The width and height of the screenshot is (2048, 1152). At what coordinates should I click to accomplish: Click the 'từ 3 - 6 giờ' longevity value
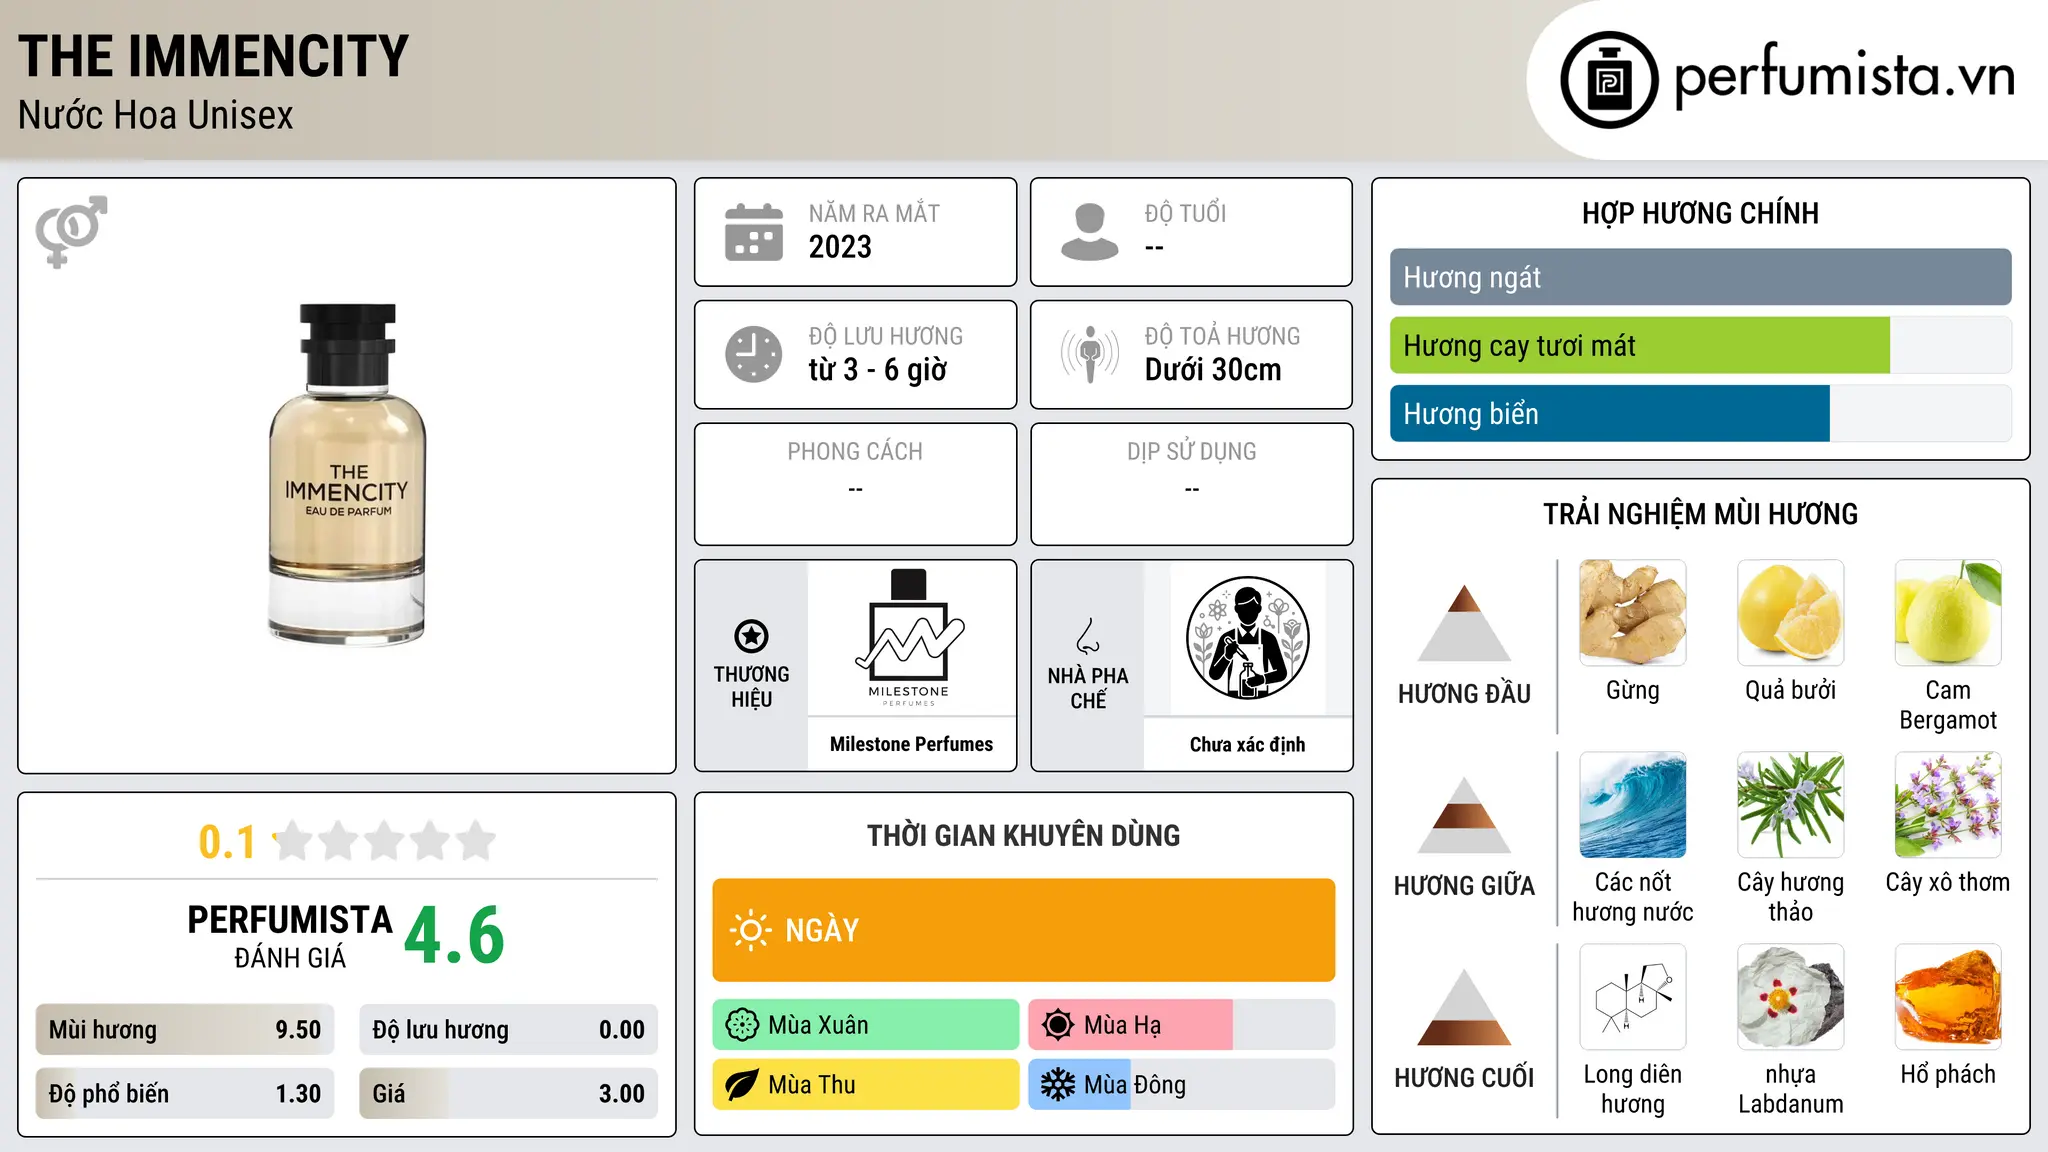pyautogui.click(x=878, y=370)
